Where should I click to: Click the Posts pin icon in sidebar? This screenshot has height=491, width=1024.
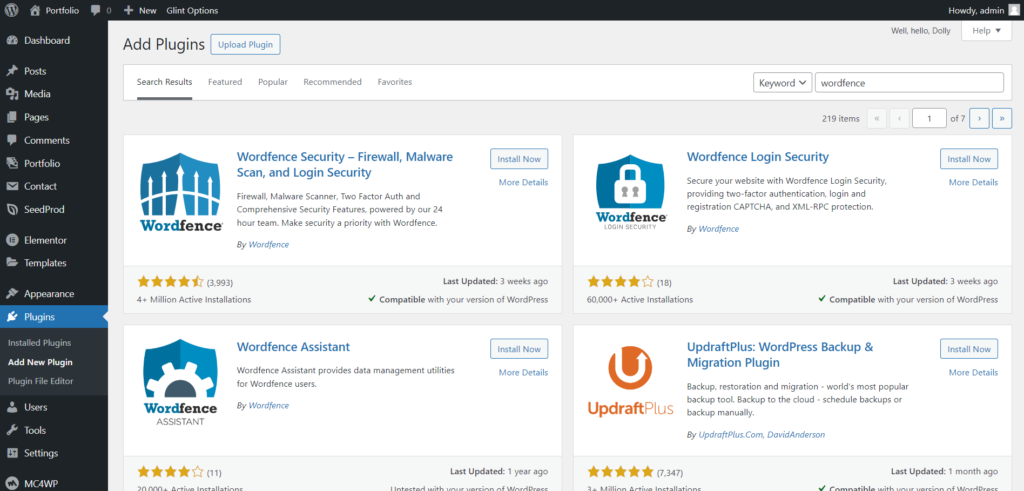coord(12,71)
